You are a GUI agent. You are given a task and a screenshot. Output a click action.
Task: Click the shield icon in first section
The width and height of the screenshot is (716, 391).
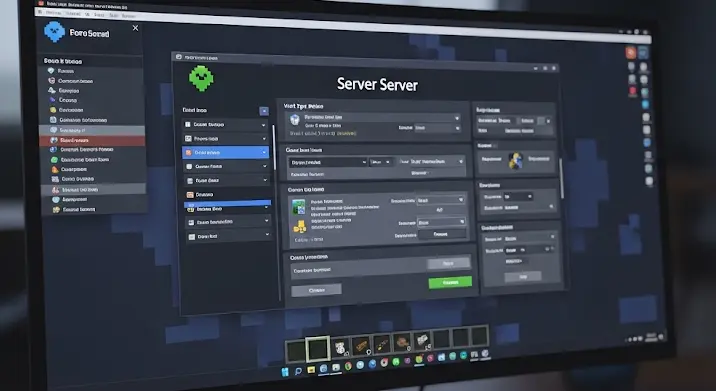(x=295, y=120)
